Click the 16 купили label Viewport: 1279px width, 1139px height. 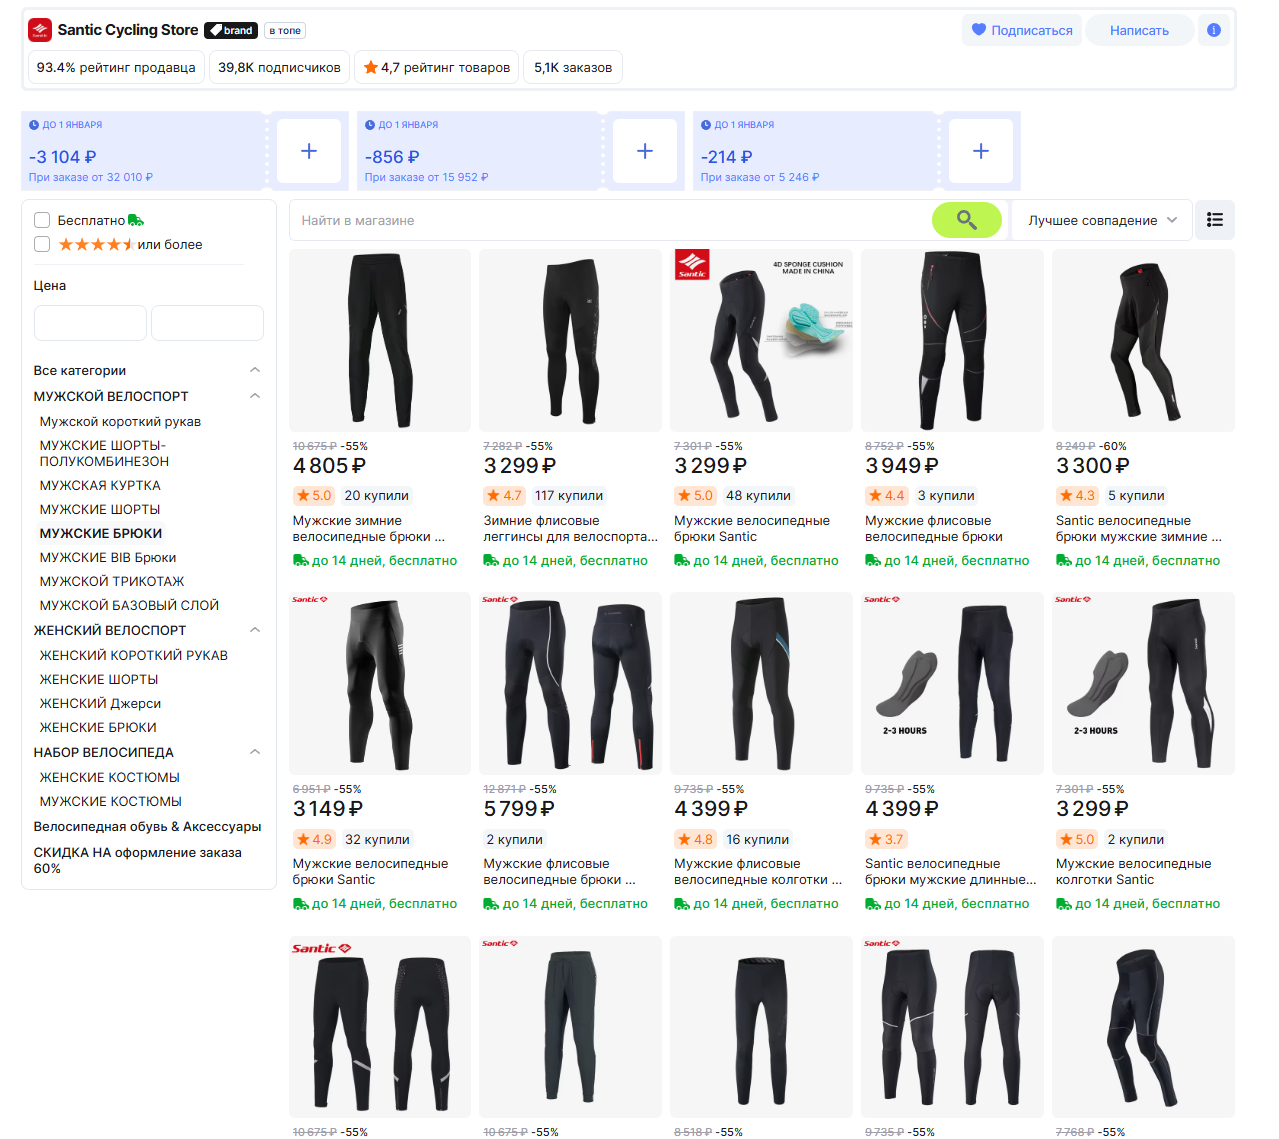758,839
